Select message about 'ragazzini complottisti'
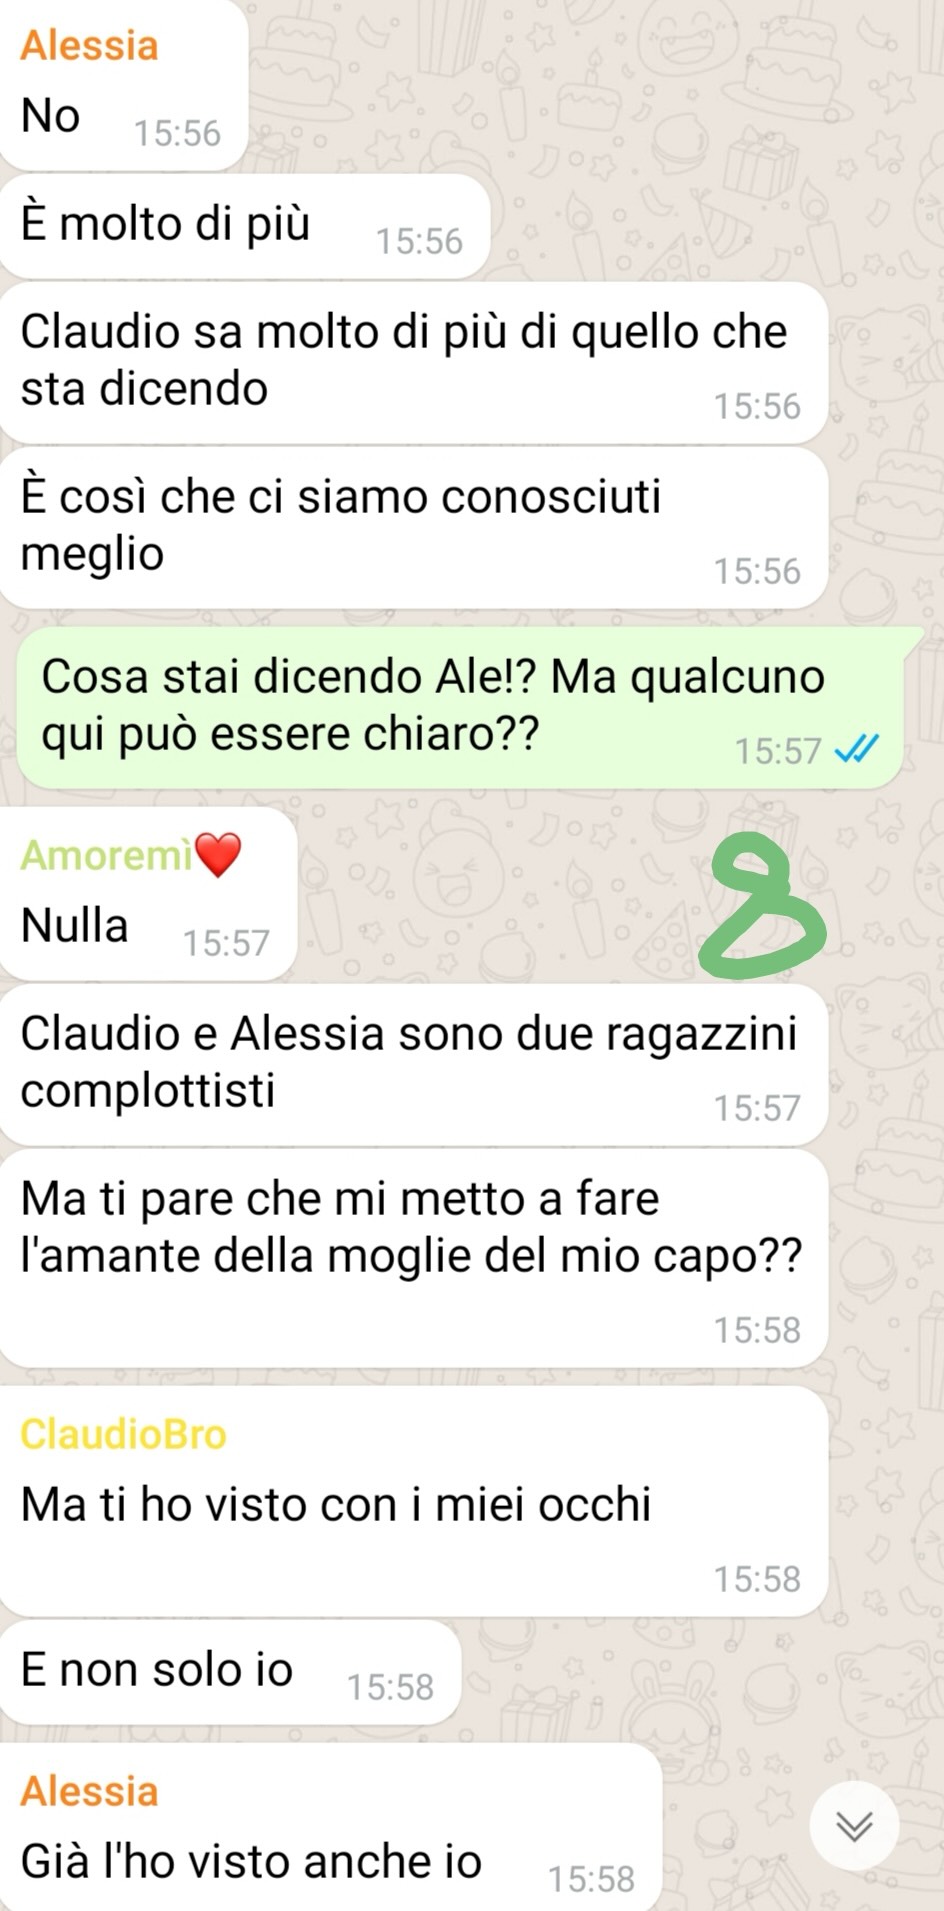This screenshot has width=944, height=1911. 414,1064
